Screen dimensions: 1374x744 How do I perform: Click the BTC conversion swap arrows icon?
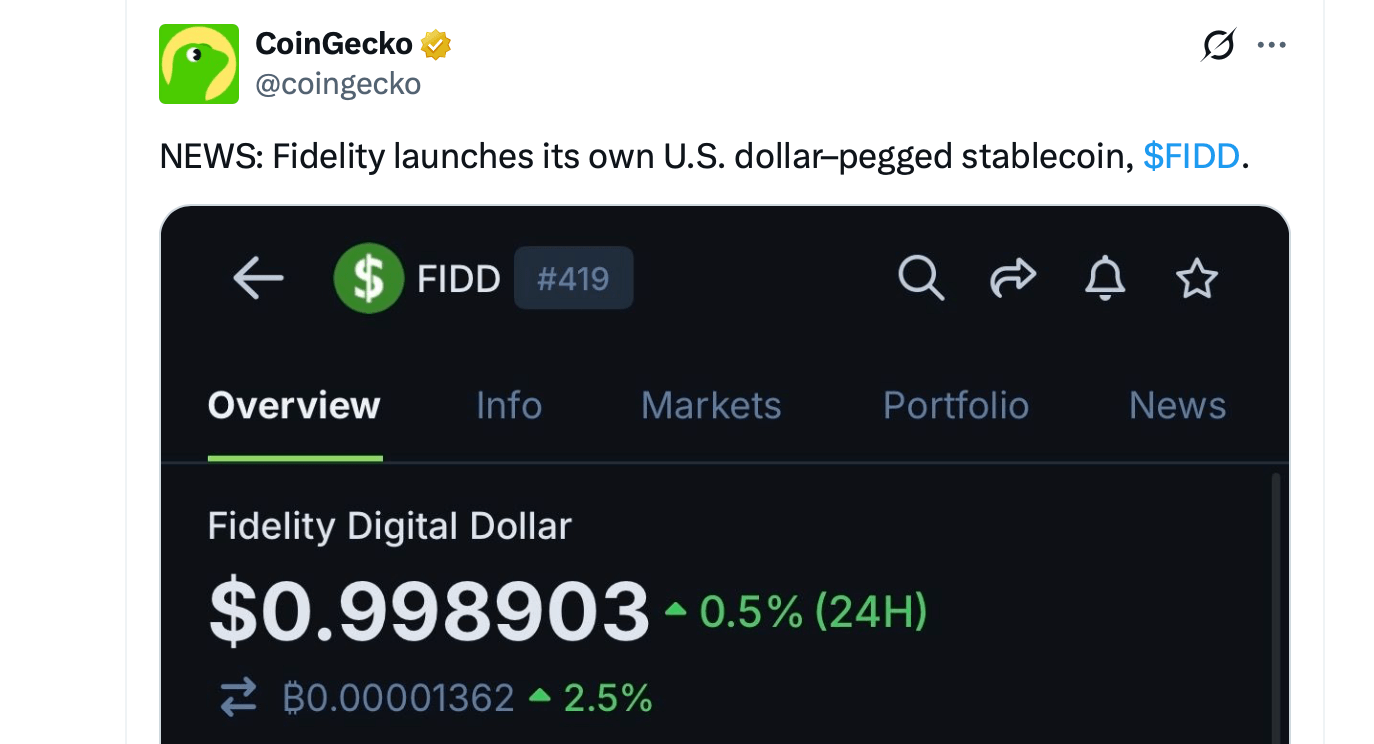237,697
